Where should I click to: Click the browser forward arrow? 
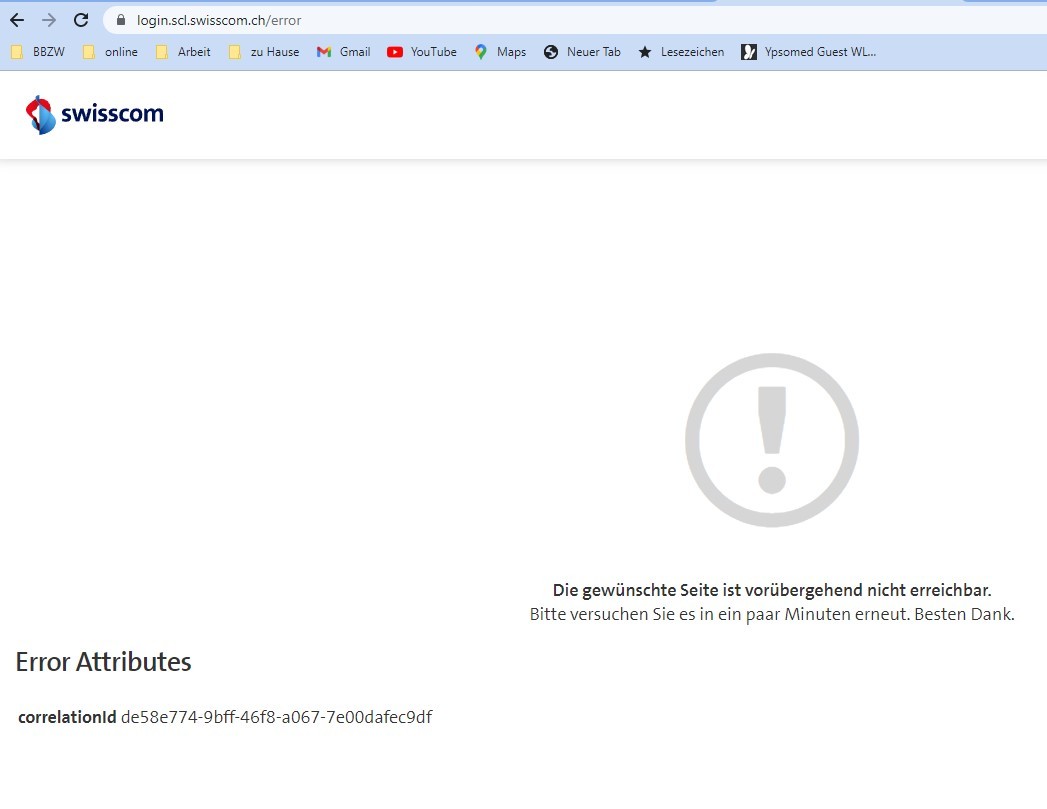click(49, 20)
